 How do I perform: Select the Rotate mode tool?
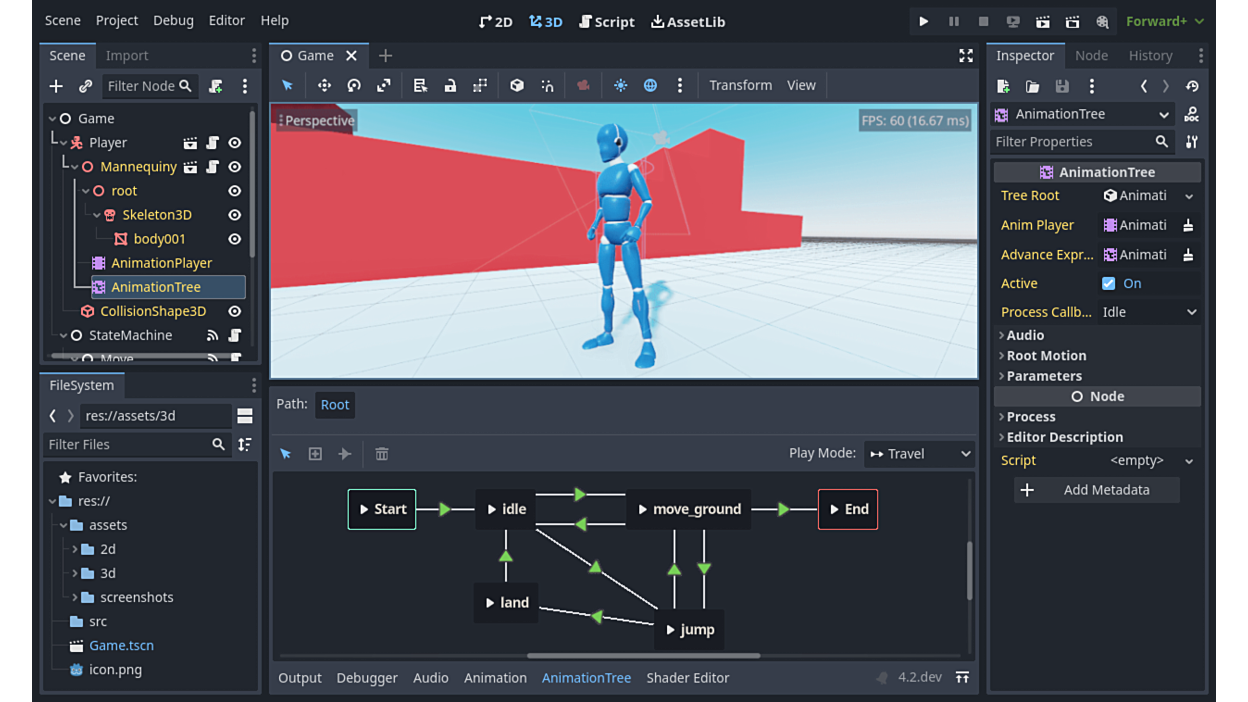(354, 86)
